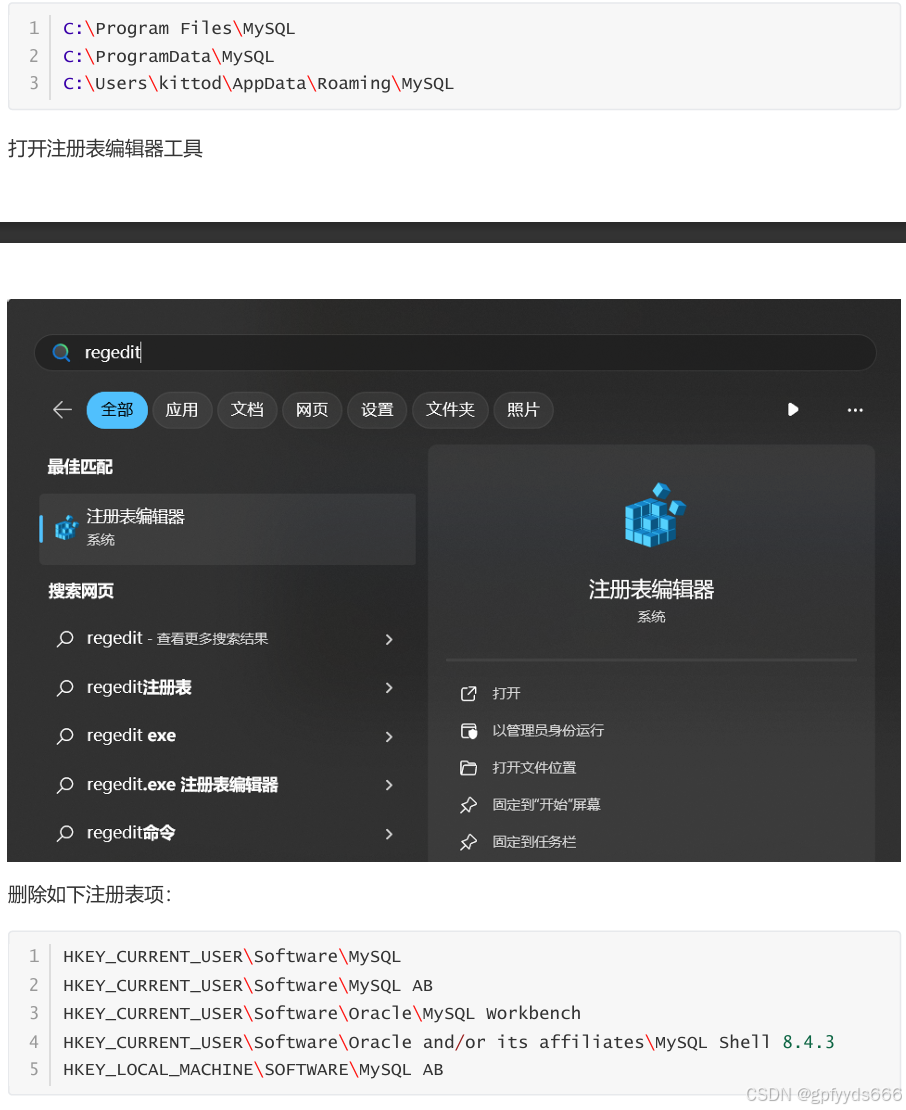The height and width of the screenshot is (1110, 906).
Task: Click search icon beside 'regedit exe'
Action: tap(65, 736)
